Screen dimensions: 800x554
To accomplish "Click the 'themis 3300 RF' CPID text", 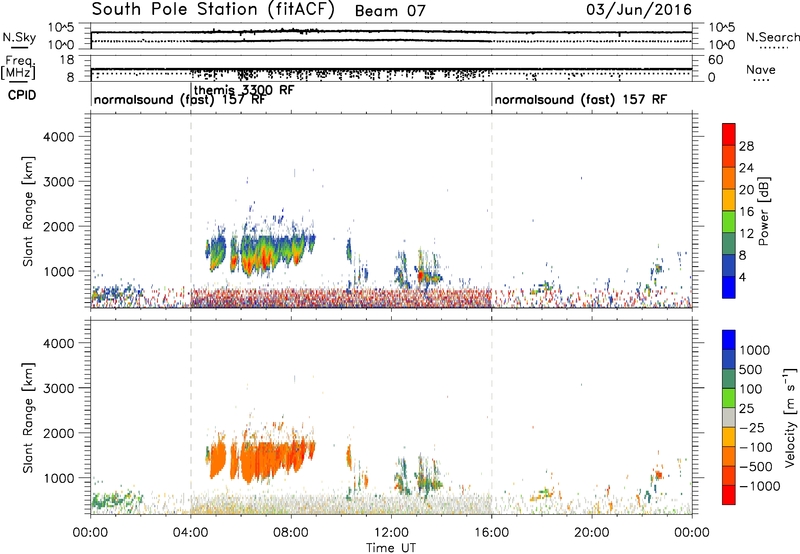I will tap(244, 90).
